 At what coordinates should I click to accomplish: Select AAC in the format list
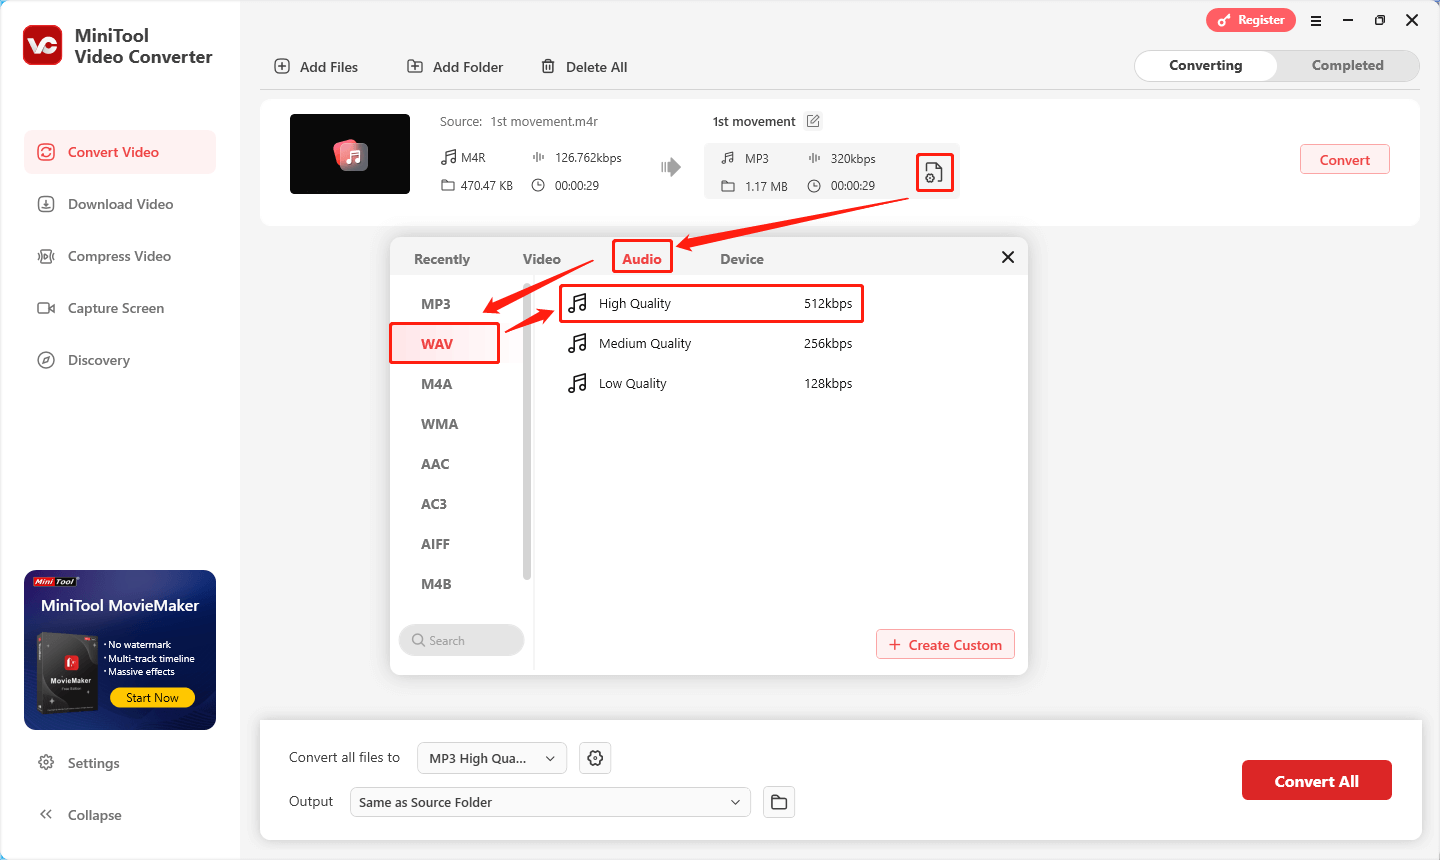pos(435,464)
